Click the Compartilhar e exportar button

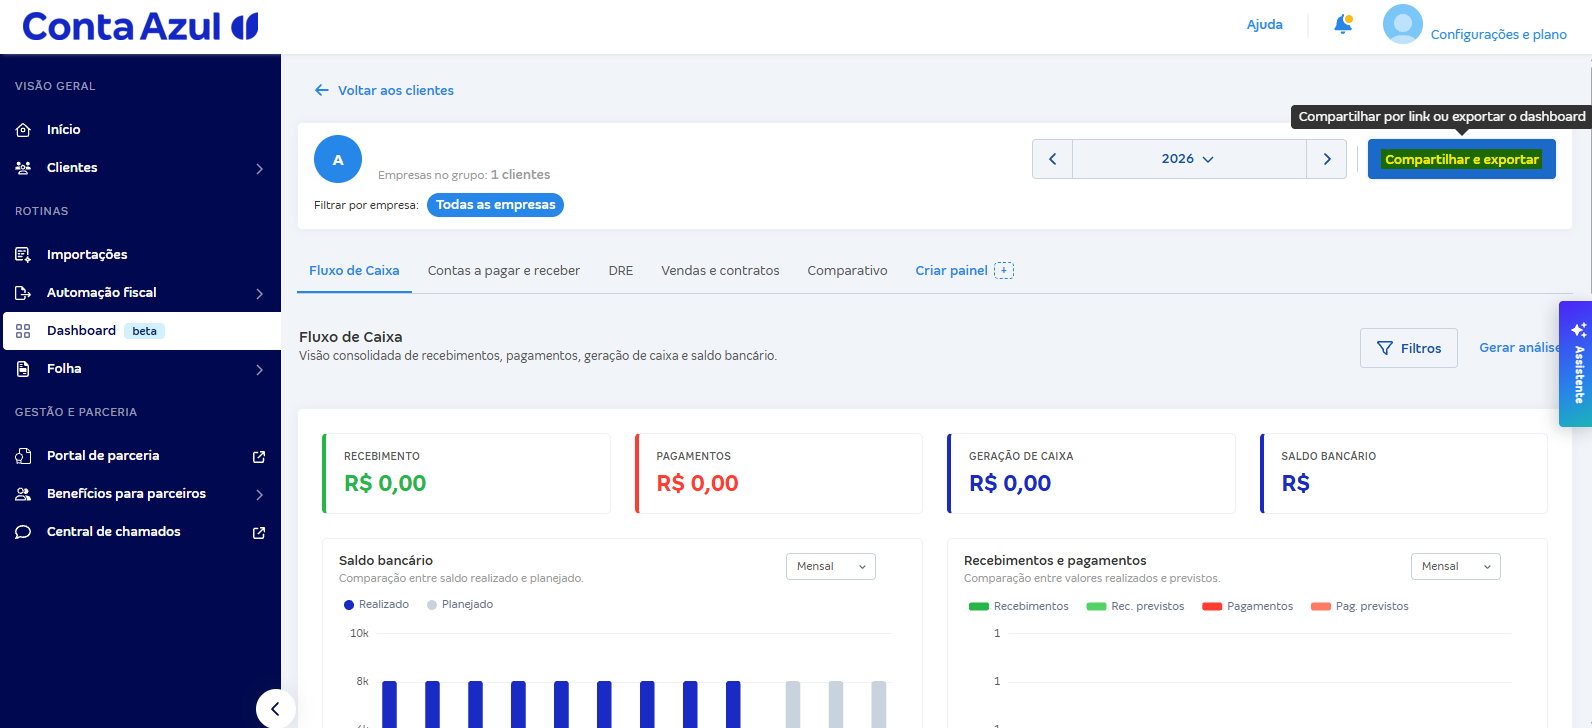(1461, 159)
